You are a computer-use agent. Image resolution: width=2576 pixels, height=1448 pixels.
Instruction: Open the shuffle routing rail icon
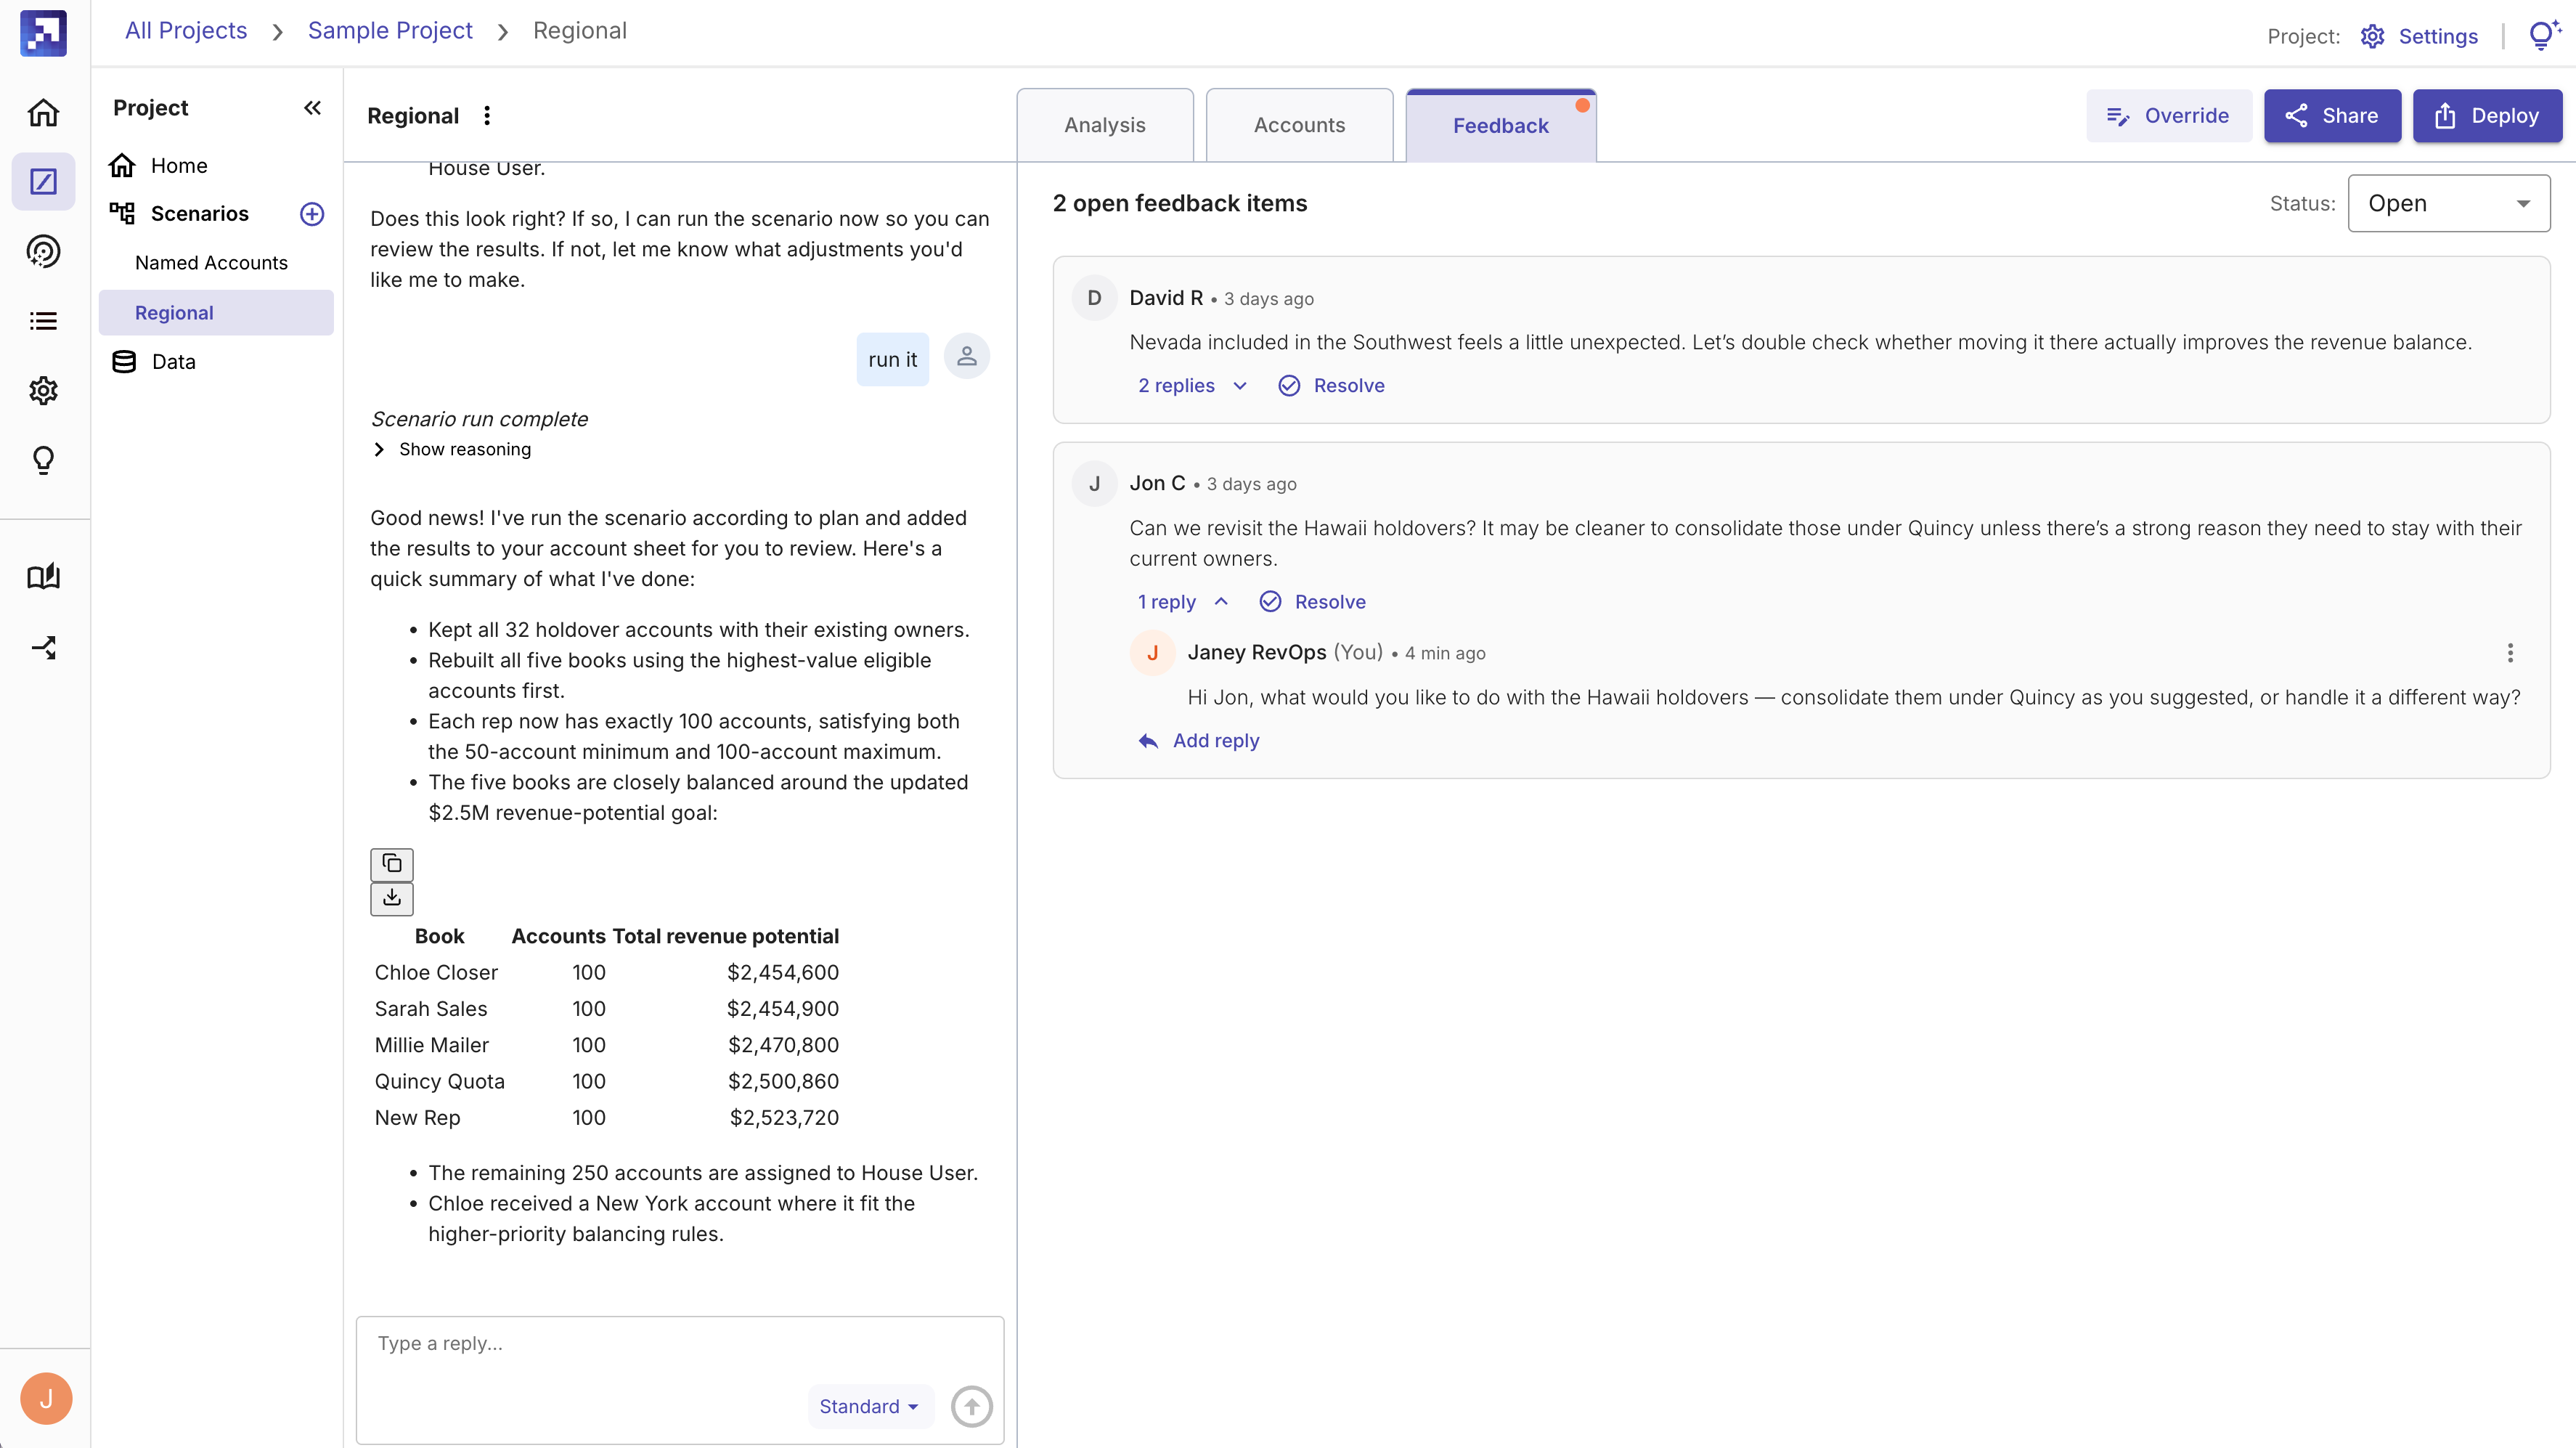click(x=43, y=647)
